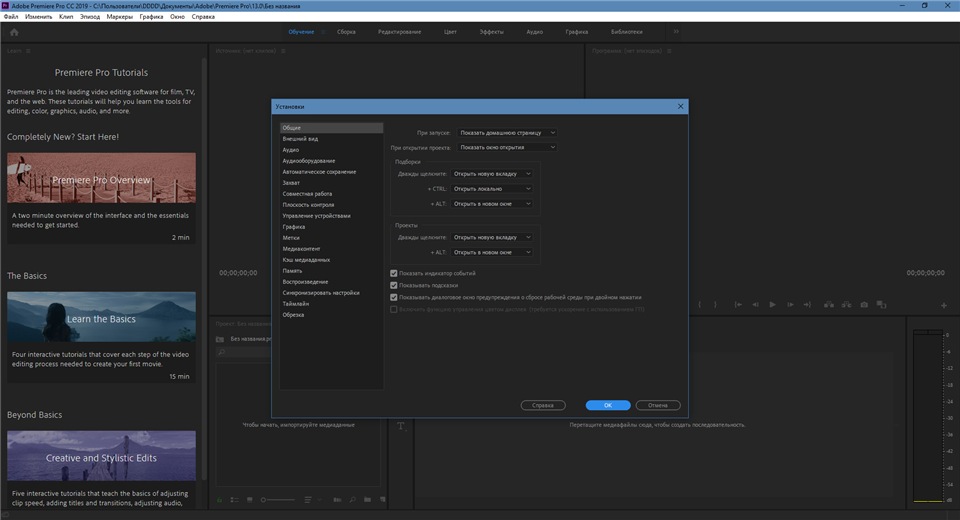Open Learn panel menu icon
960x520 pixels.
[28, 51]
